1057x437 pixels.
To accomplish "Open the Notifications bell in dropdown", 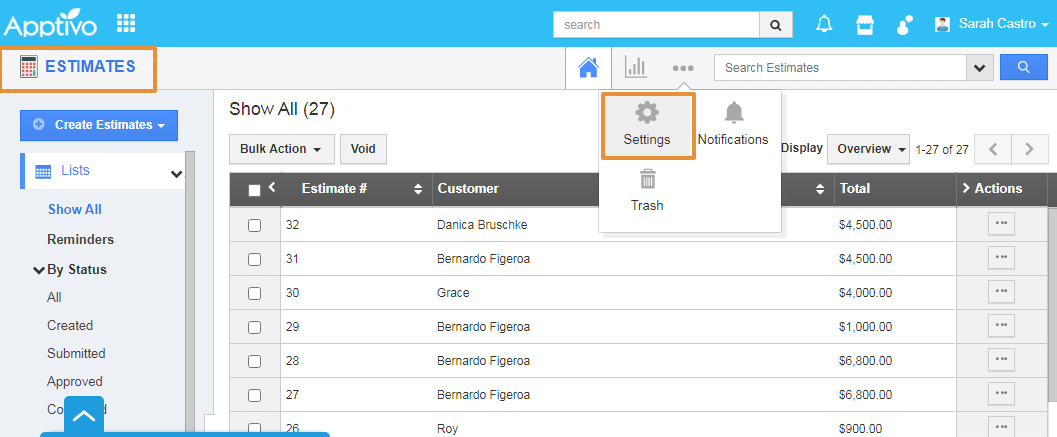I will [734, 113].
